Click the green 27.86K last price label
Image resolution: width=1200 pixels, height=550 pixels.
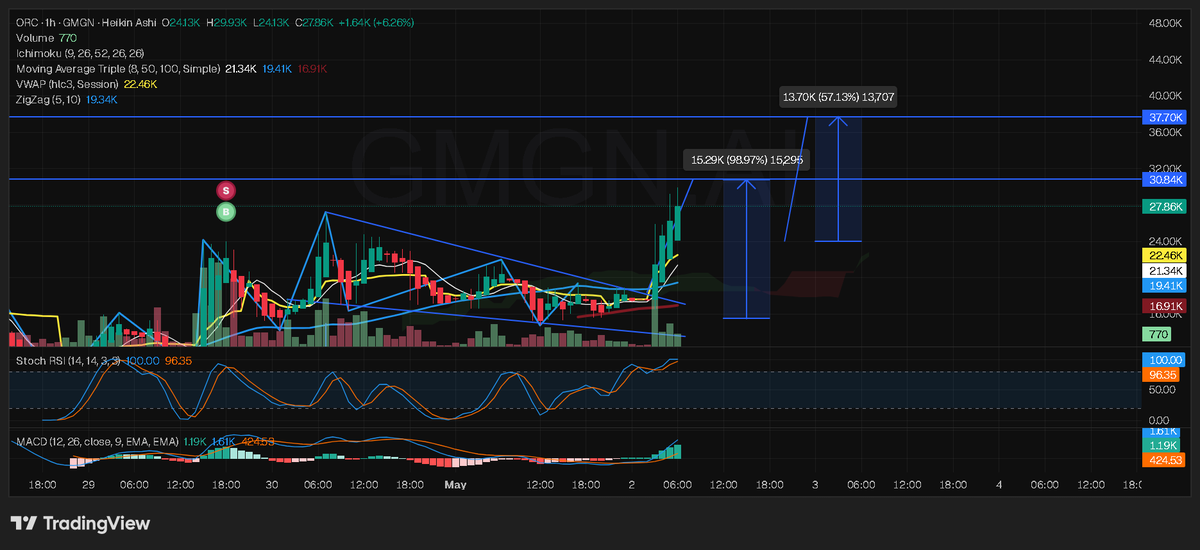click(1163, 206)
